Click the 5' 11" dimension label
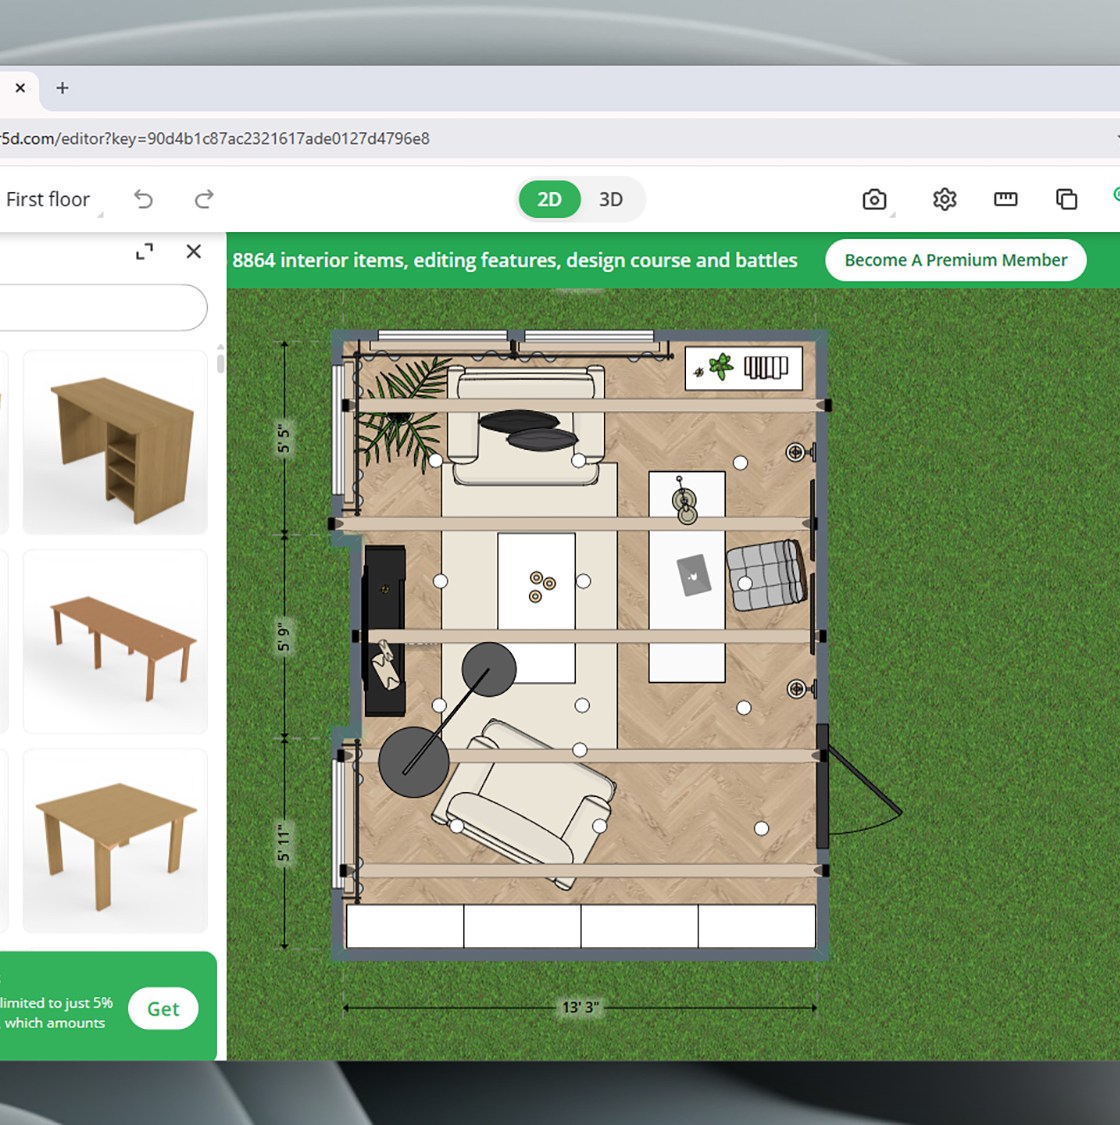 pyautogui.click(x=284, y=842)
